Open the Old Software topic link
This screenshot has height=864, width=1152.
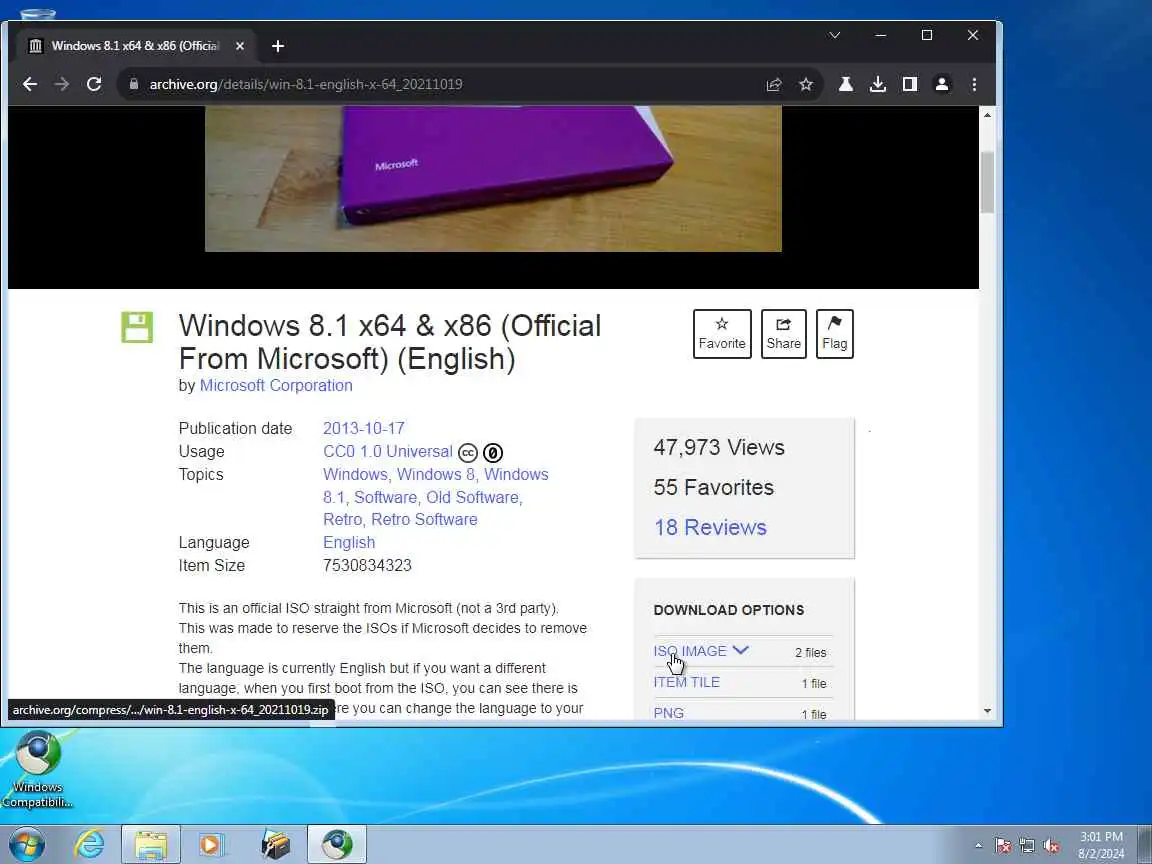point(472,497)
